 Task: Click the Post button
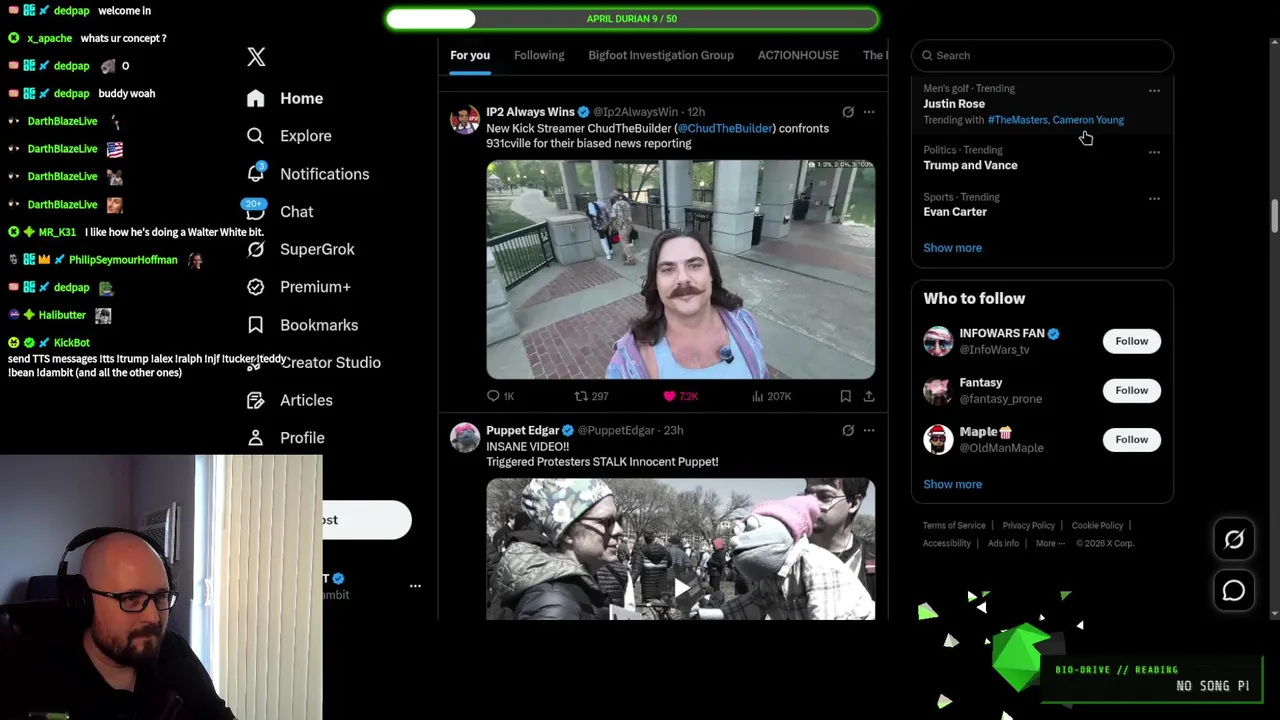366,520
